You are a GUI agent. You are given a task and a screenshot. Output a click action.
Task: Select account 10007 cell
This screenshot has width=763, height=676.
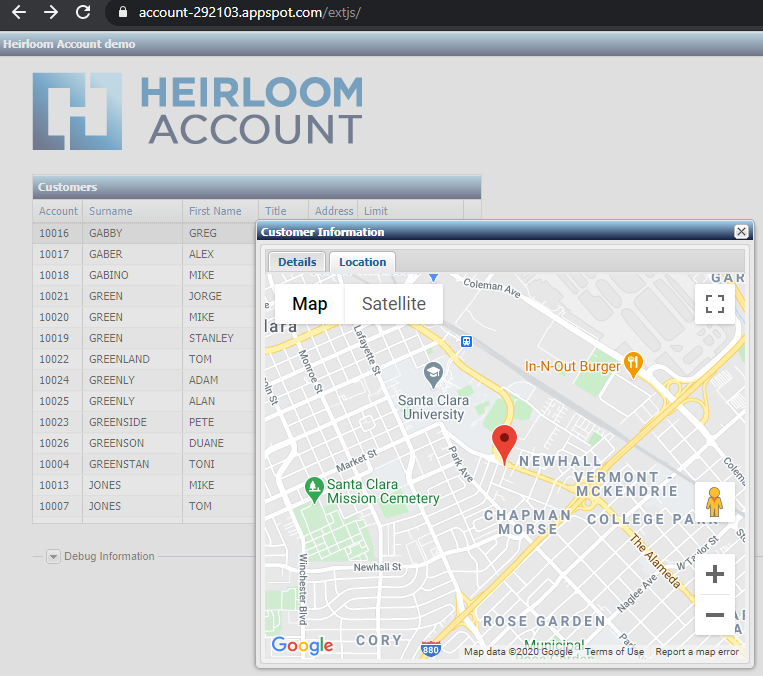(x=58, y=506)
